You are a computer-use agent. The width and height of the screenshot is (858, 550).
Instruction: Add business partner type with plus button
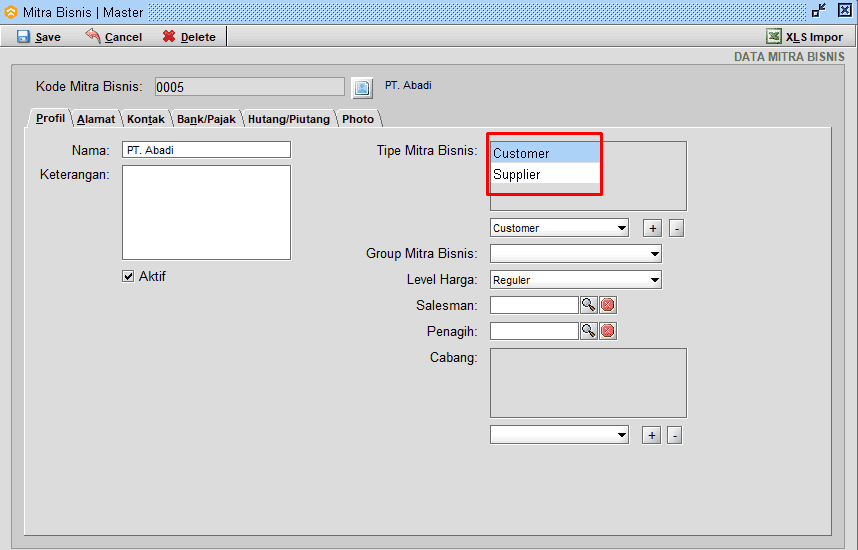pyautogui.click(x=652, y=228)
